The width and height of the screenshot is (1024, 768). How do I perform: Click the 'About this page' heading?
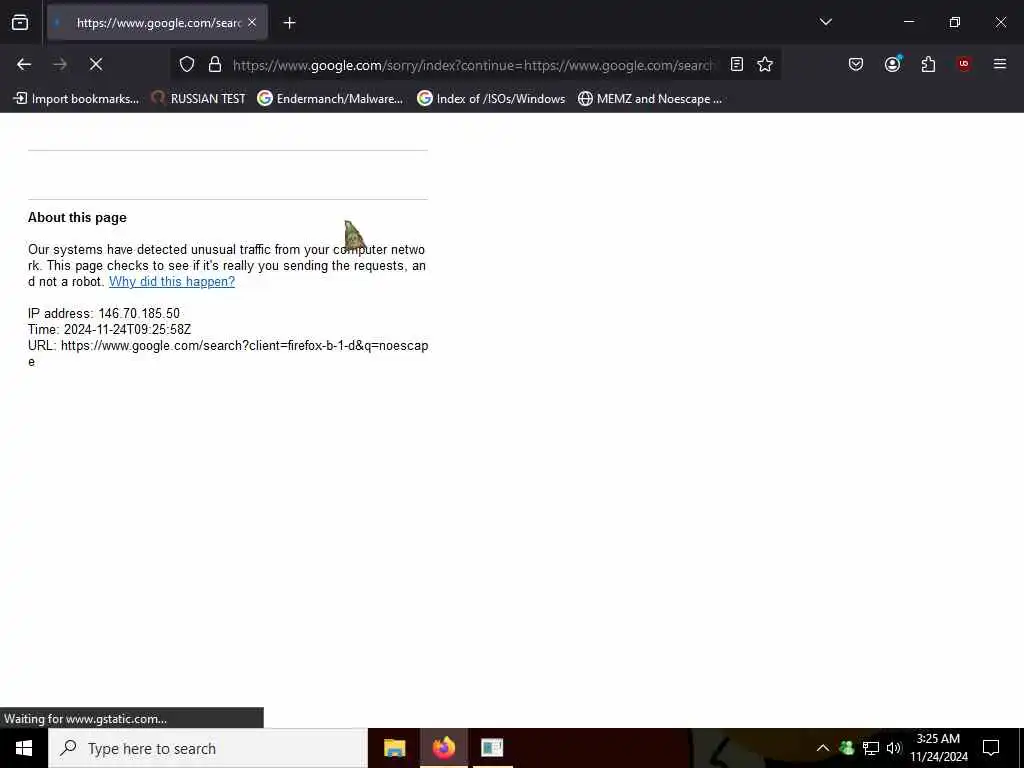77,217
